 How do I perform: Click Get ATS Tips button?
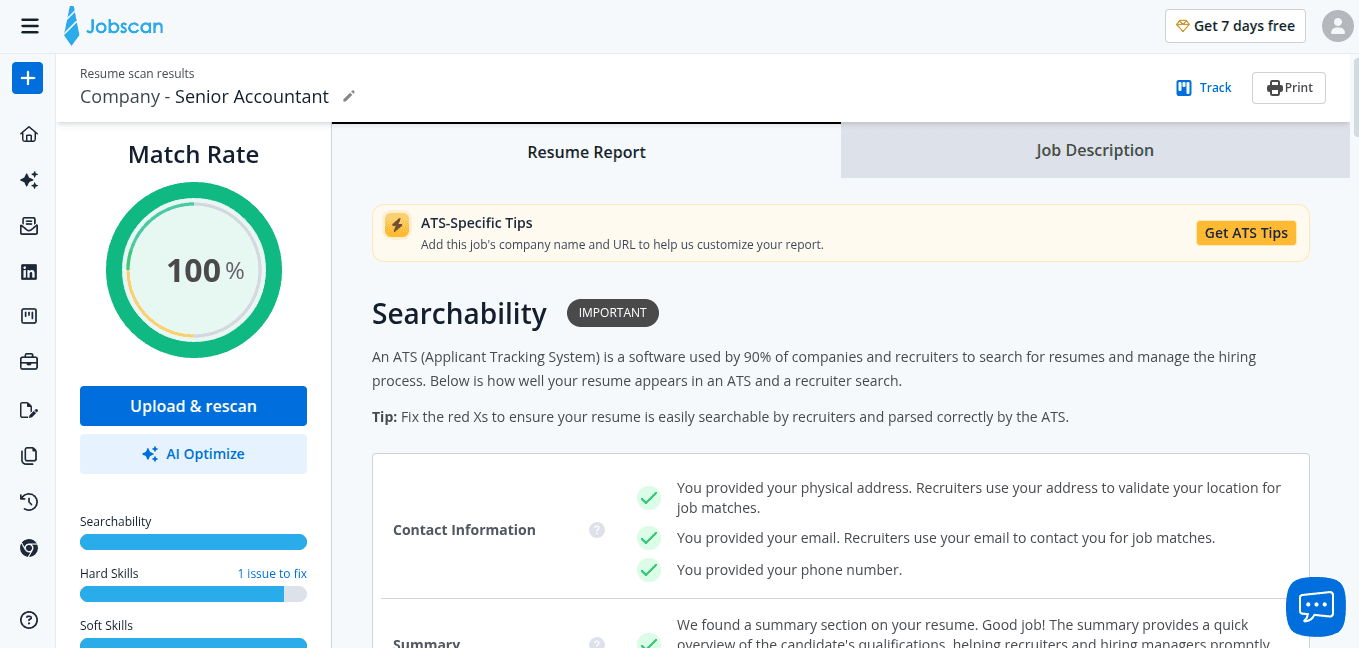tap(1246, 233)
